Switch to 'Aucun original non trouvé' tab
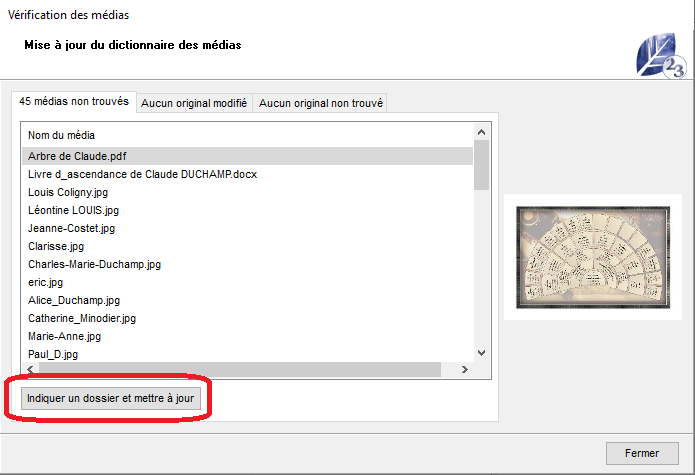The width and height of the screenshot is (695, 475). point(320,103)
